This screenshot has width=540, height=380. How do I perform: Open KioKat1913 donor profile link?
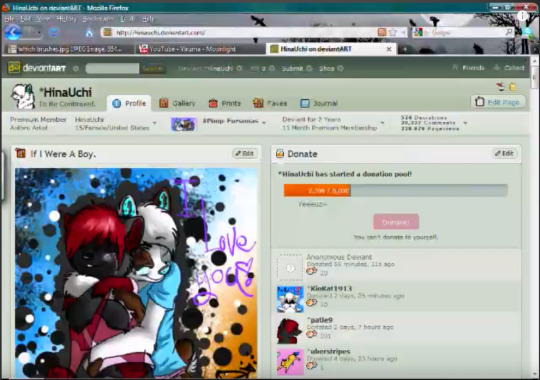click(330, 288)
